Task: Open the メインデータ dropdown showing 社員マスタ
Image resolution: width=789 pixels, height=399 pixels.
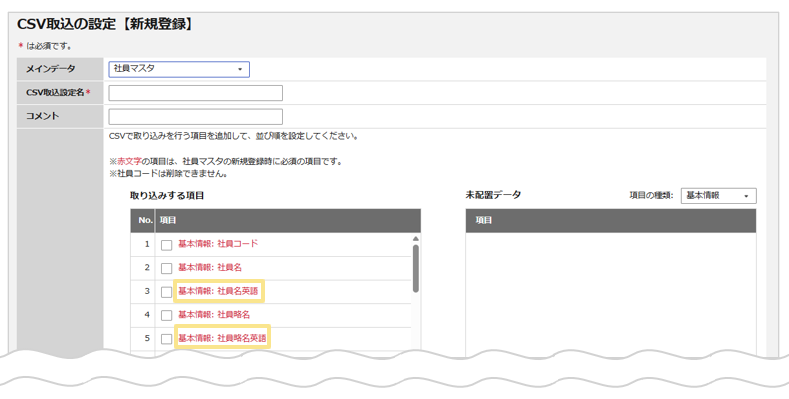Action: pos(179,69)
